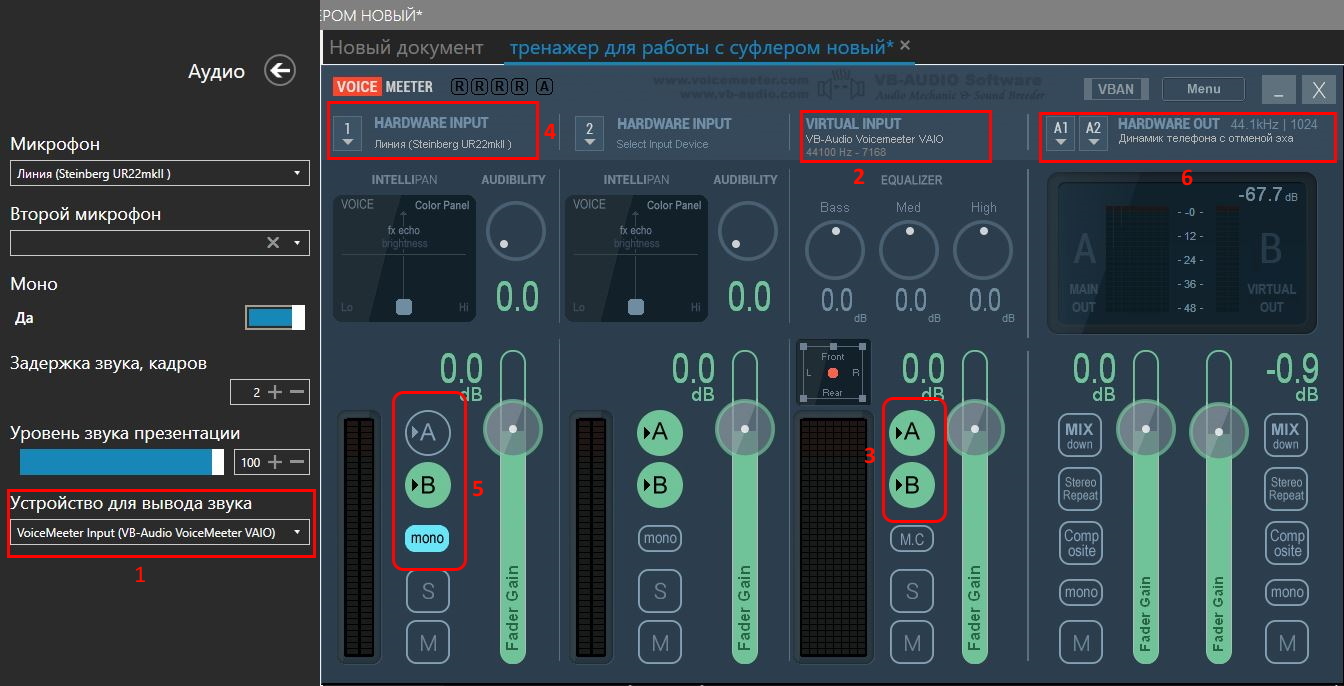
Task: Adjust the Med equalizer knob
Action: tap(909, 249)
